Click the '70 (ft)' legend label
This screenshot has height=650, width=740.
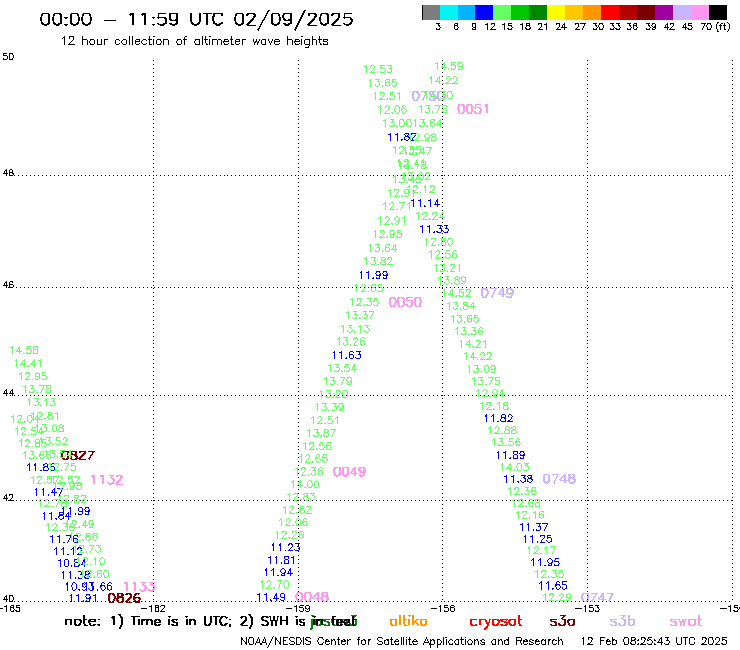tap(715, 27)
